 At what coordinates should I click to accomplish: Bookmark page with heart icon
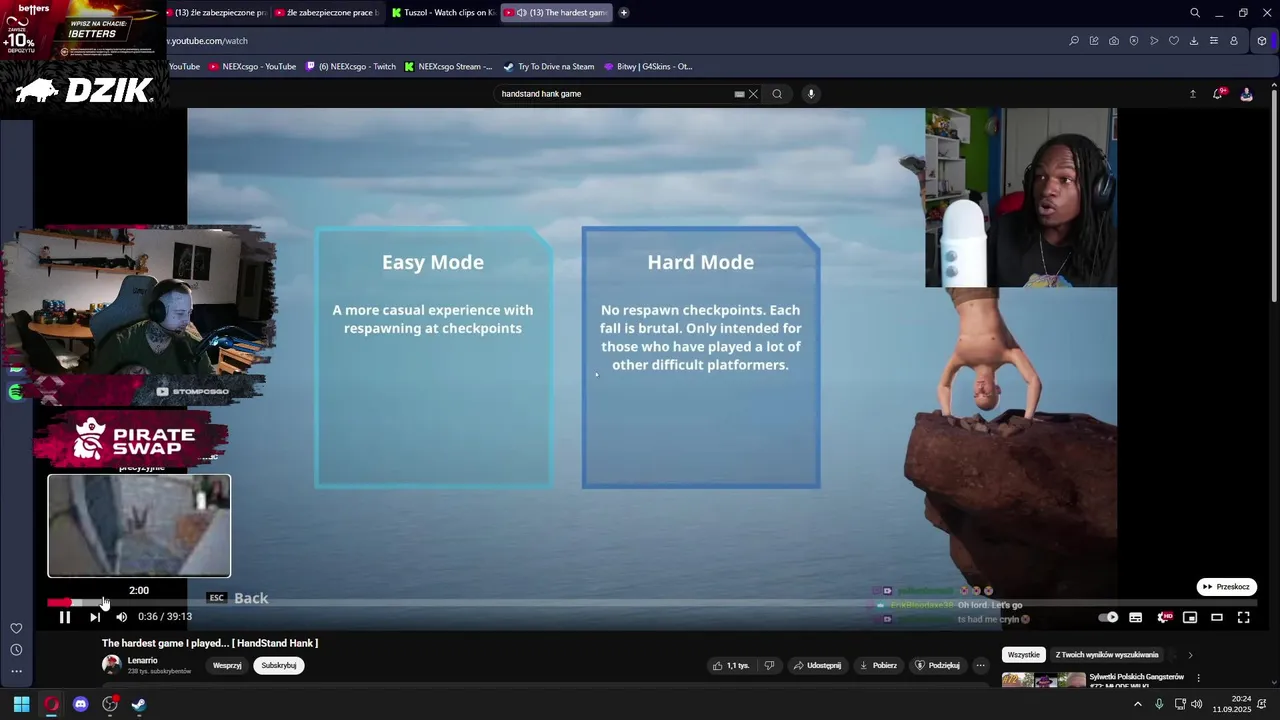(1174, 41)
